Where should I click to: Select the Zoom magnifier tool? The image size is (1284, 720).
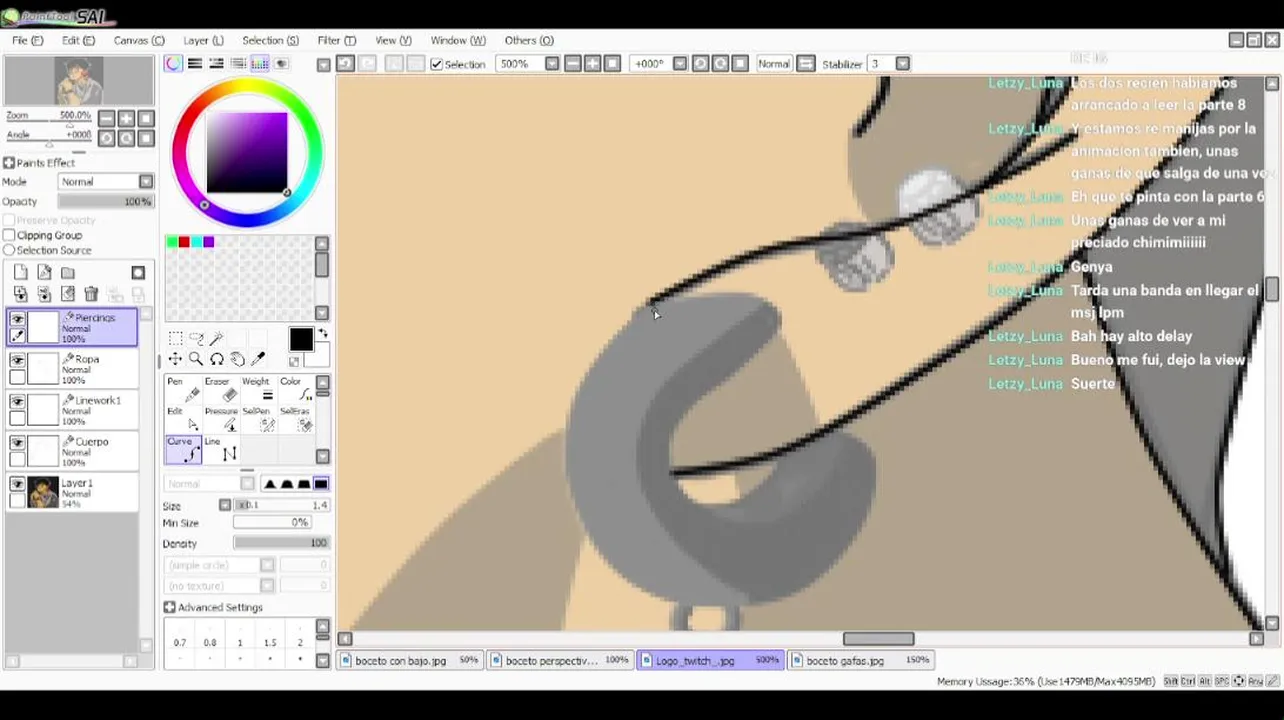pos(196,359)
